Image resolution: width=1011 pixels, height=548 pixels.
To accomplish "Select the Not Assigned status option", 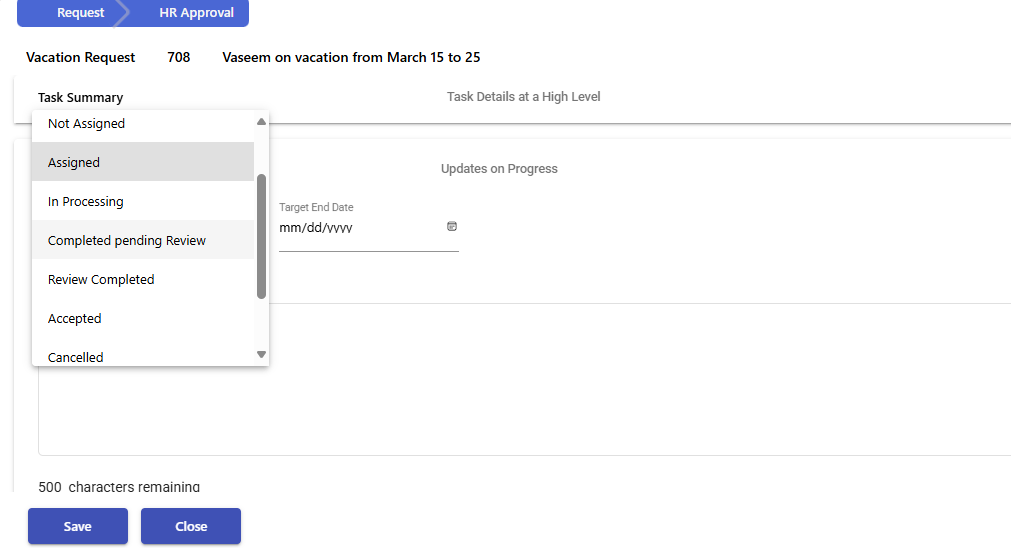I will pyautogui.click(x=143, y=124).
